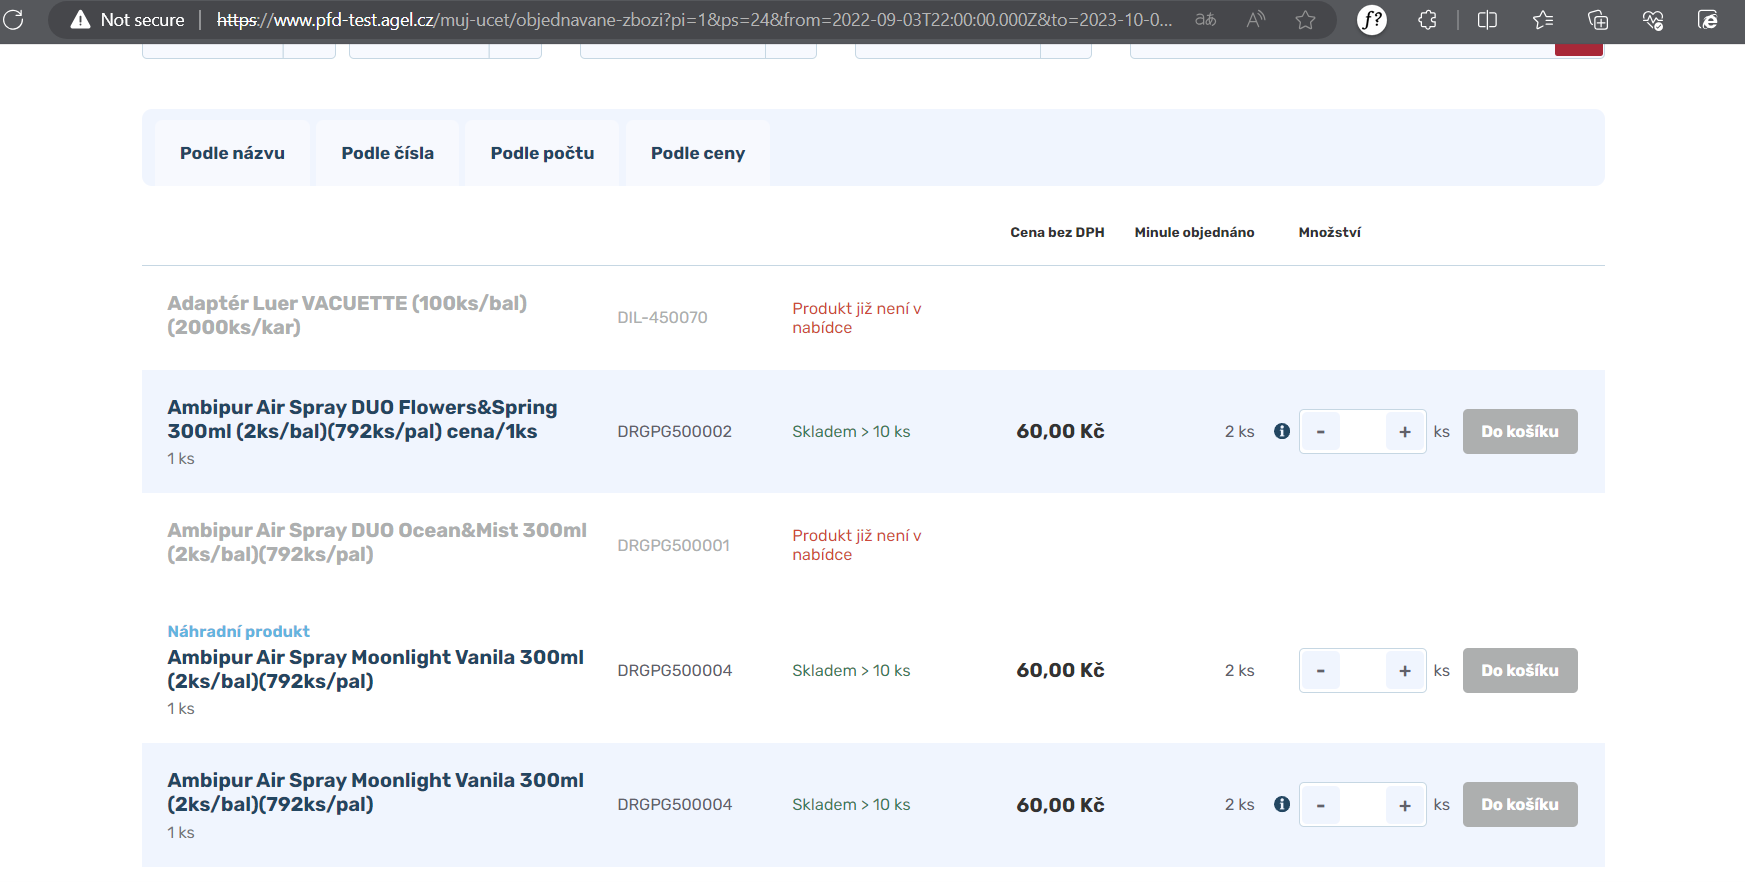Click the browser refresh icon
This screenshot has height=882, width=1745.
click(13, 20)
